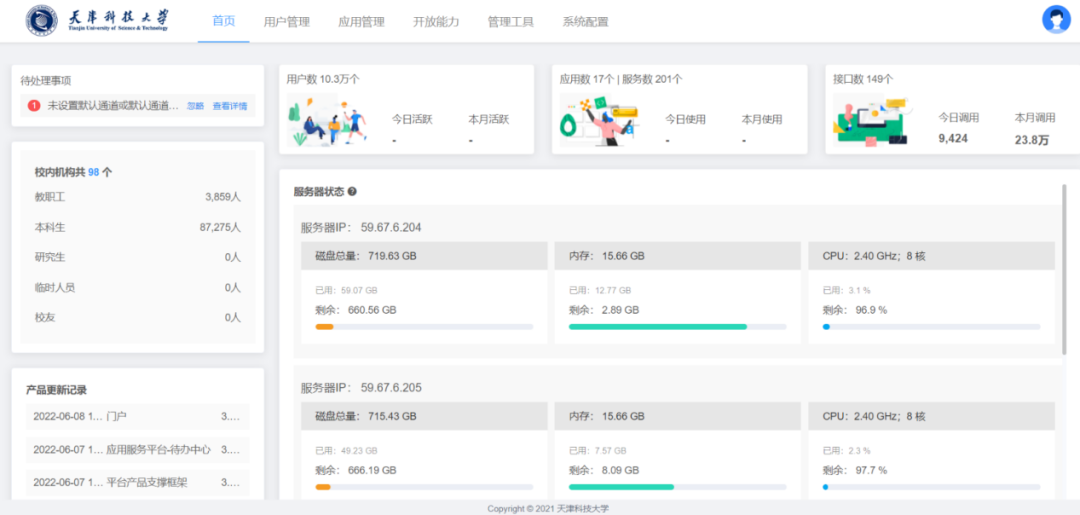The width and height of the screenshot is (1080, 515).
Task: Click the 接口数 card illustration
Action: pos(870,122)
